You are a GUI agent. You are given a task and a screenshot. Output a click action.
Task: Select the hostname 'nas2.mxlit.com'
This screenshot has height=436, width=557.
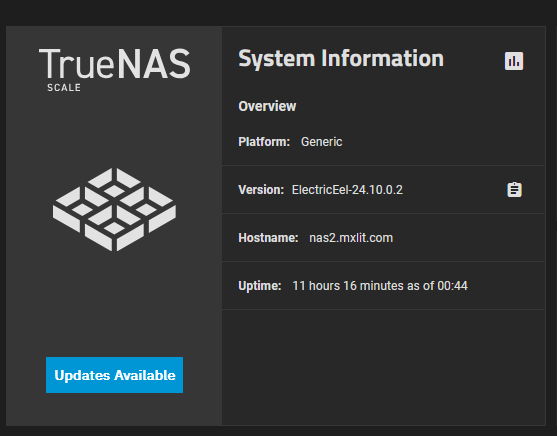click(351, 238)
